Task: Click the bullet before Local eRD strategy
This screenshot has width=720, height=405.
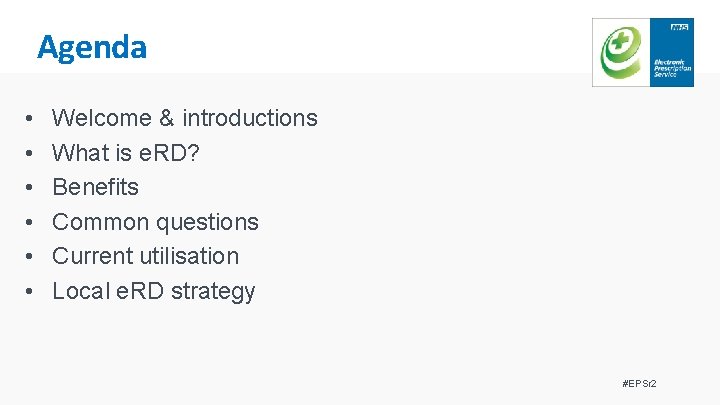Action: (x=33, y=292)
